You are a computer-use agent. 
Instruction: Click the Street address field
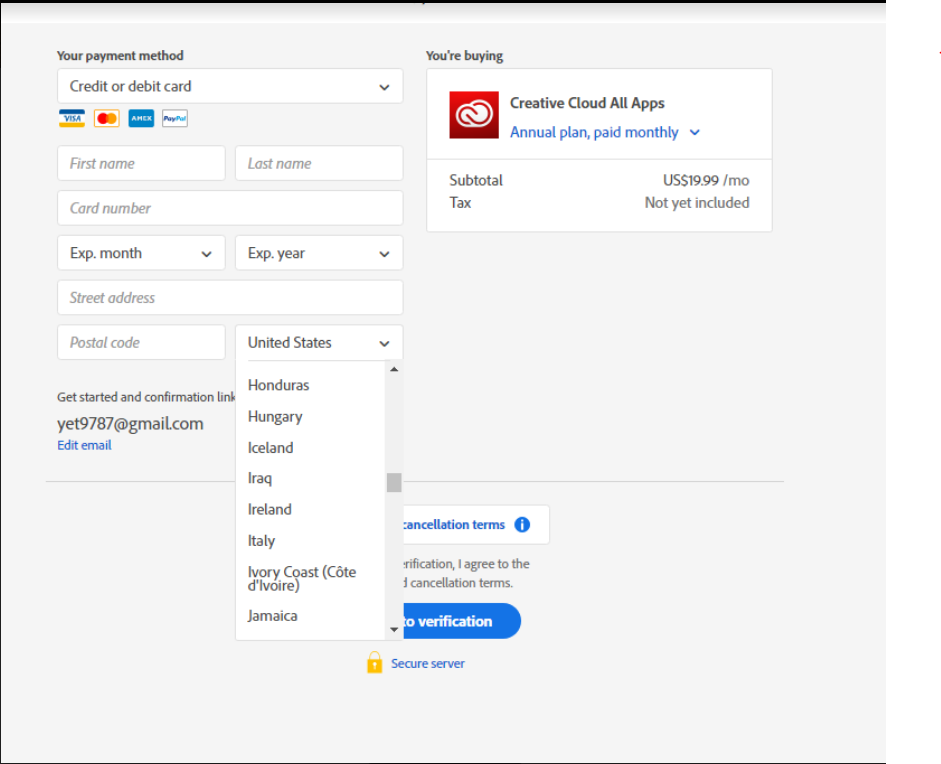point(230,298)
